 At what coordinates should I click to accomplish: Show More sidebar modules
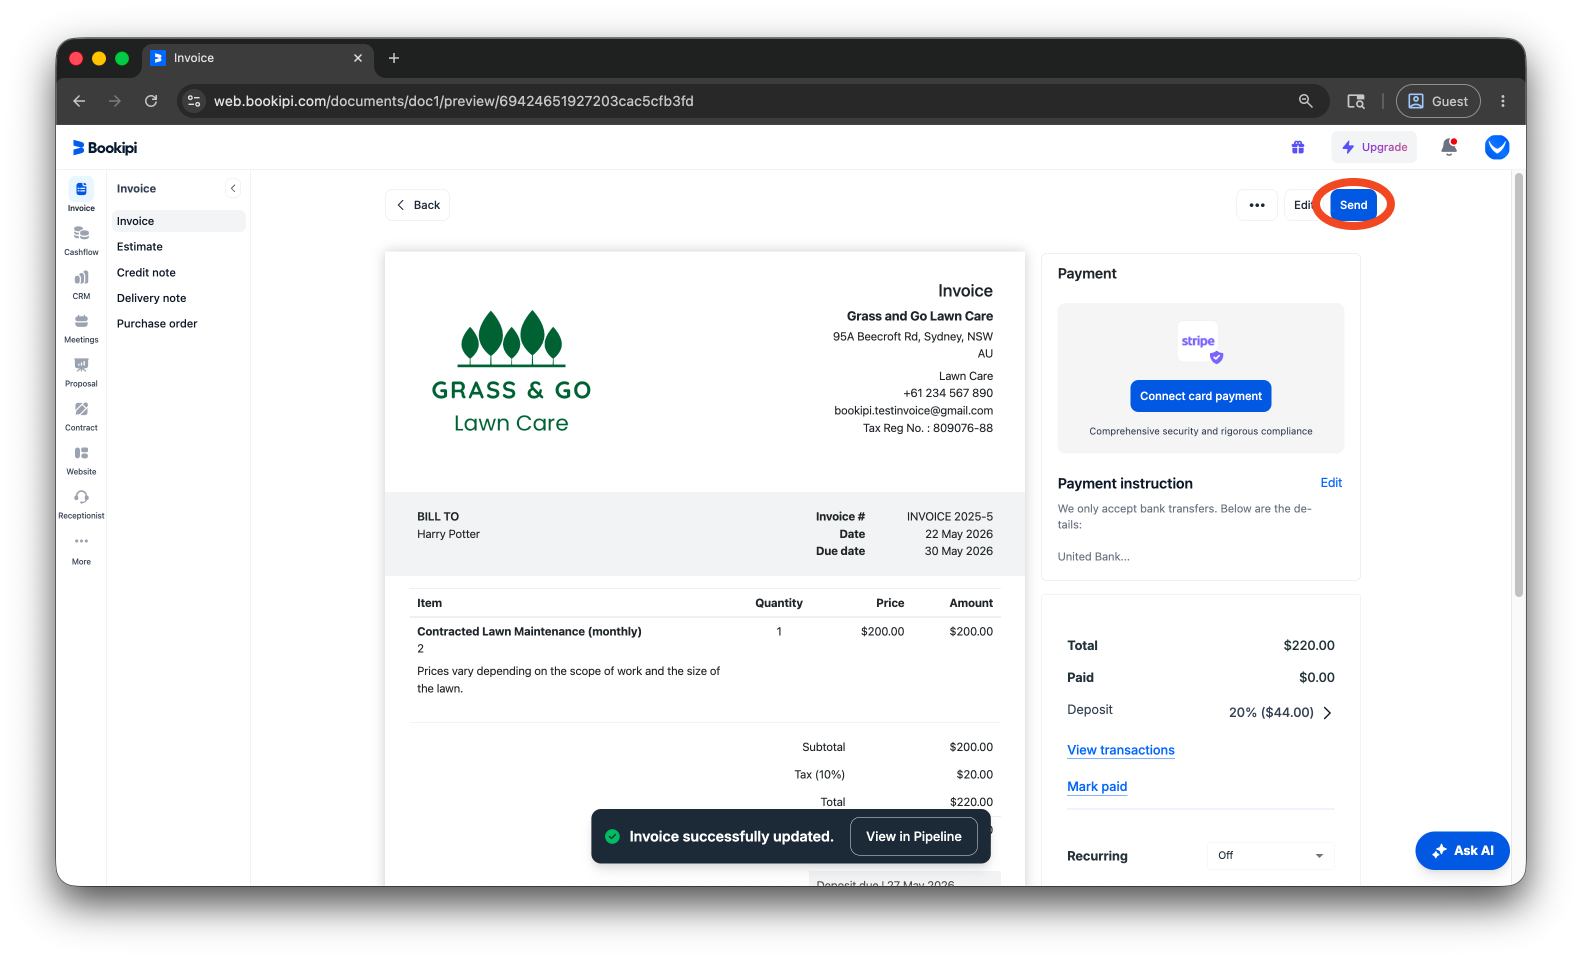click(81, 549)
